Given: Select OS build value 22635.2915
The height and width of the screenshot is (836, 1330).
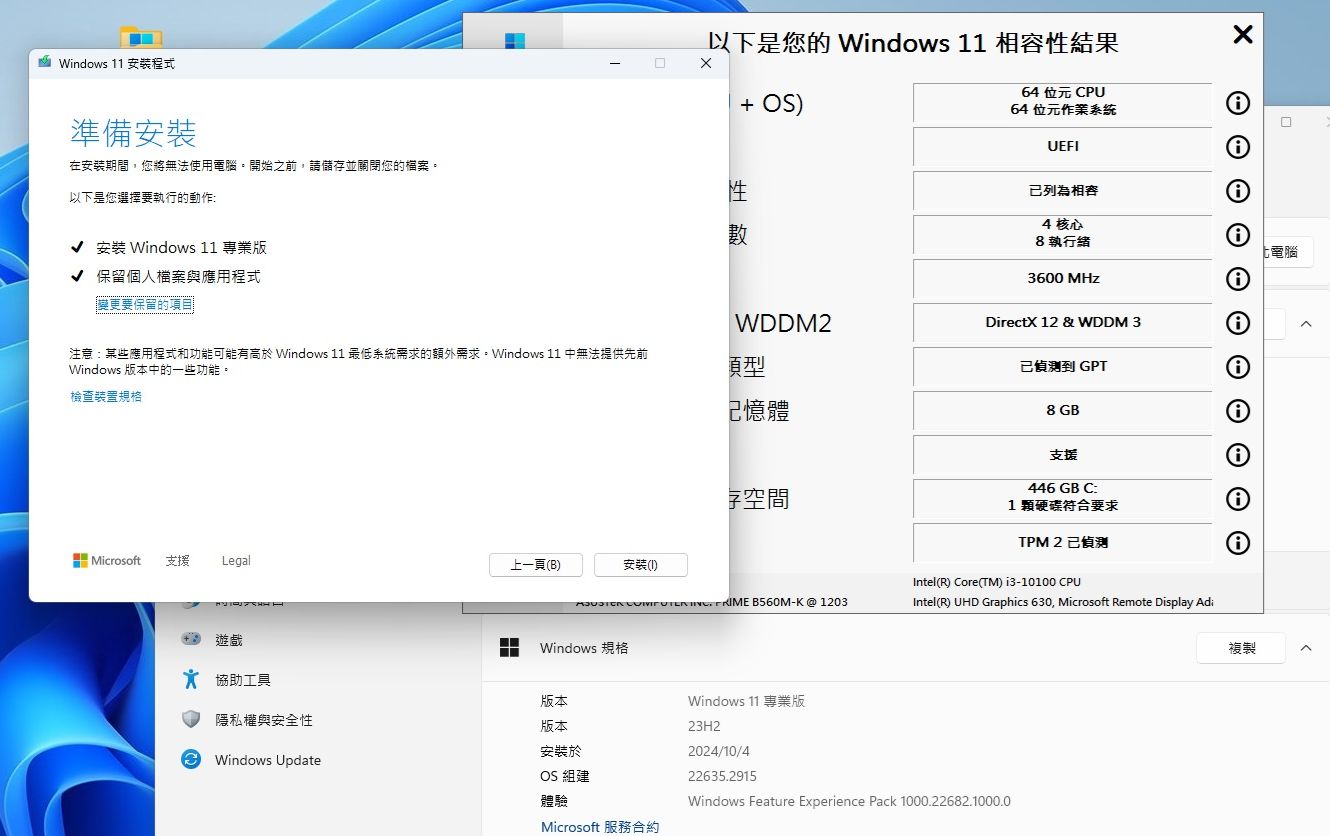Looking at the screenshot, I should [722, 776].
